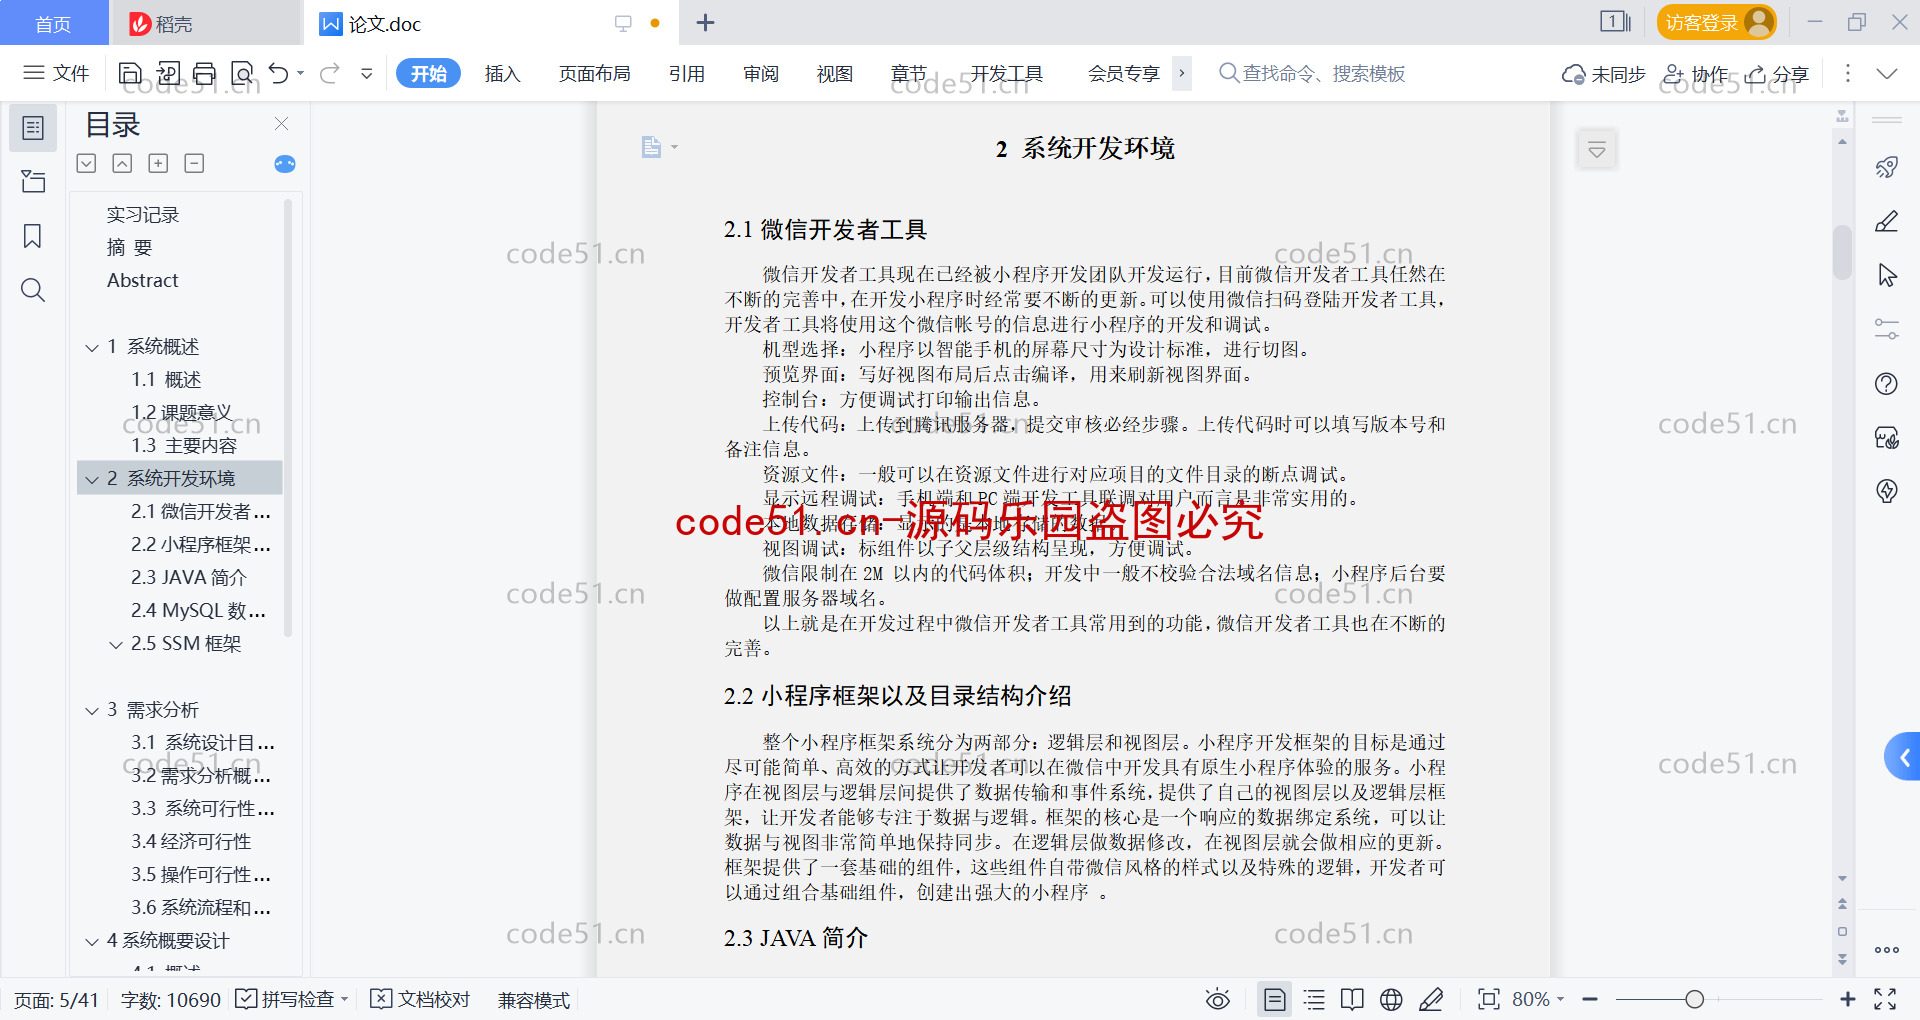Click the 分享 button
The image size is (1920, 1020).
[x=1777, y=74]
